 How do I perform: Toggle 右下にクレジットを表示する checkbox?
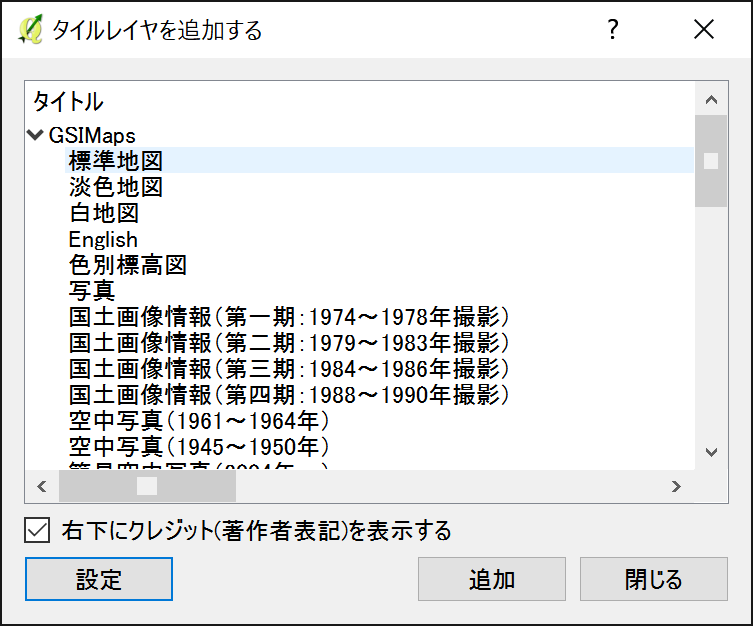[37, 530]
